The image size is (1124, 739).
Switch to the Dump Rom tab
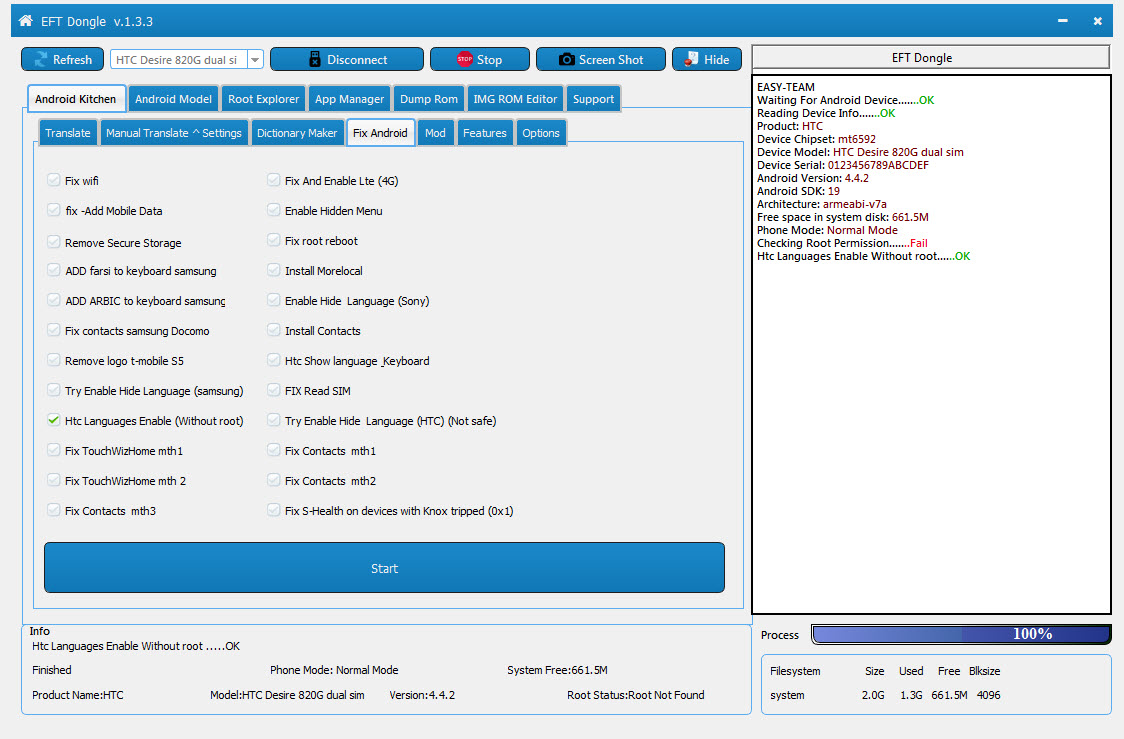coord(429,99)
